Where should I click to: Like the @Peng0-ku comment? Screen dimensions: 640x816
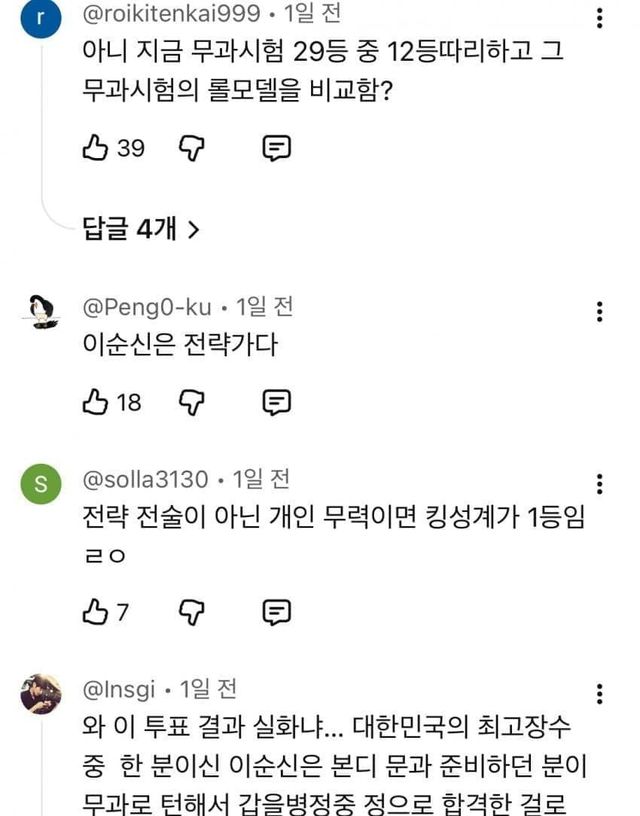pos(95,403)
